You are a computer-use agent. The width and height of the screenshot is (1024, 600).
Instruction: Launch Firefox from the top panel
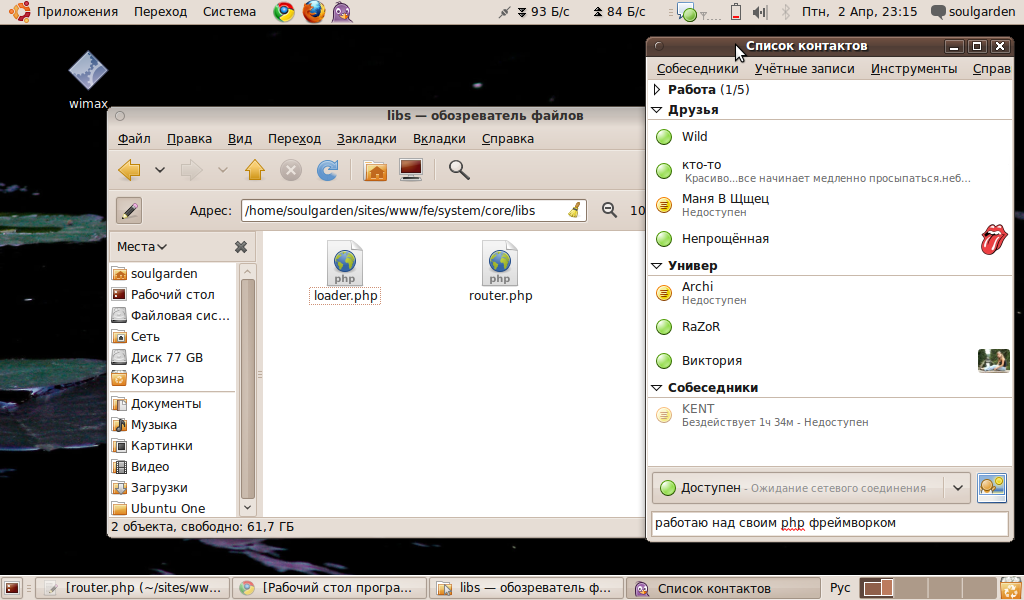[313, 12]
